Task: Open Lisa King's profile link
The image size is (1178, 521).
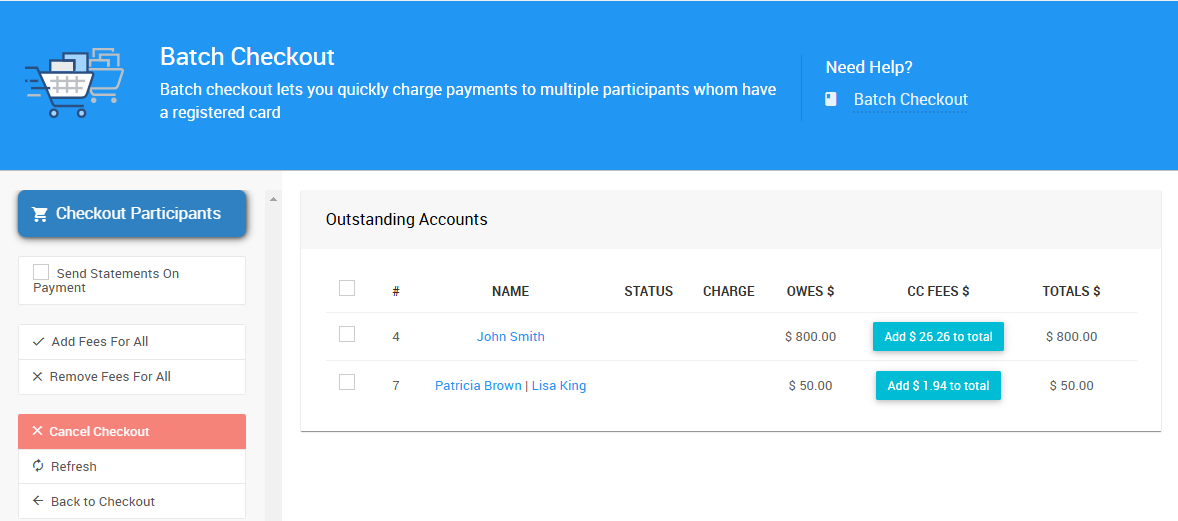Action: click(x=559, y=386)
